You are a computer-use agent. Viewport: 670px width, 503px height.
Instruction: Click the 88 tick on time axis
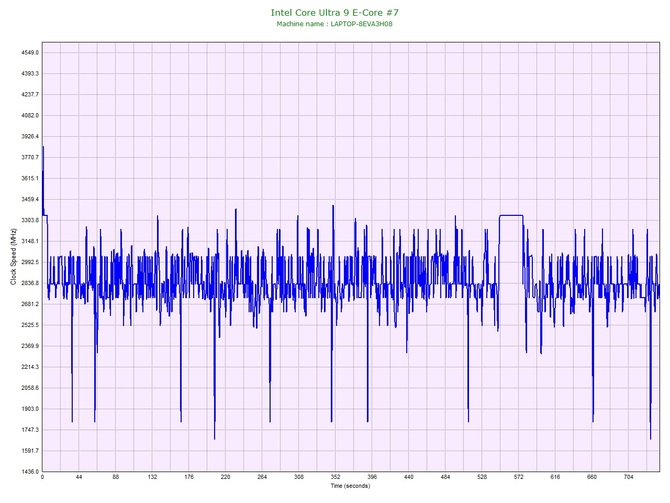click(116, 477)
